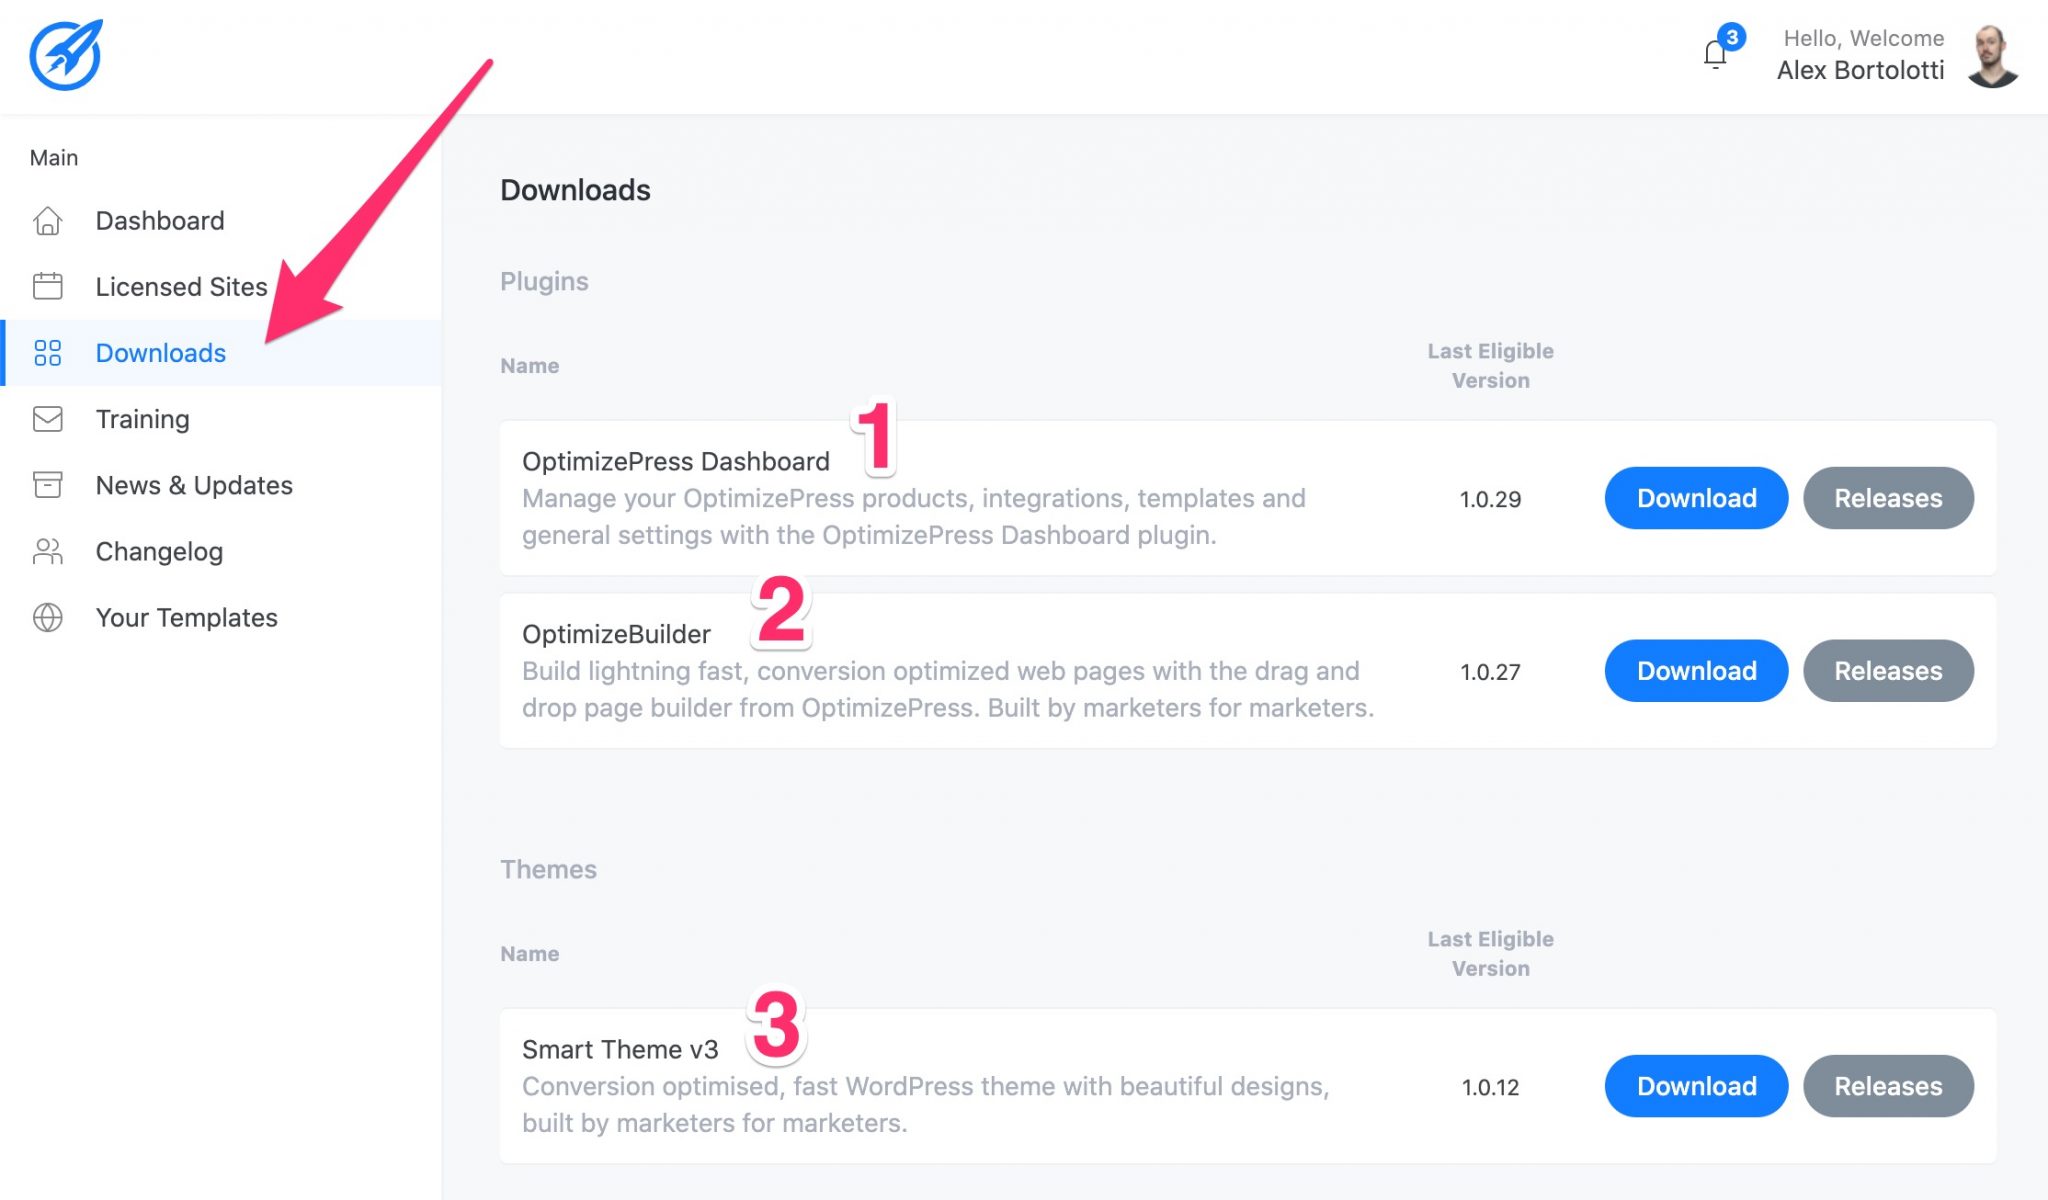Image resolution: width=2048 pixels, height=1200 pixels.
Task: Click the Changelog people icon
Action: pos(48,552)
